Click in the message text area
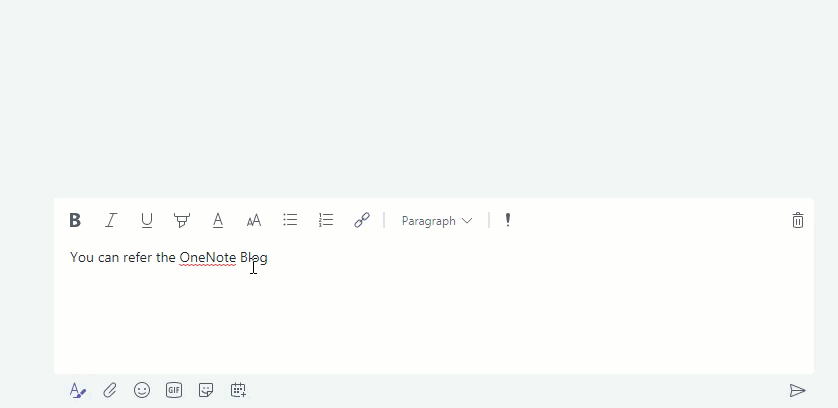 (430, 310)
